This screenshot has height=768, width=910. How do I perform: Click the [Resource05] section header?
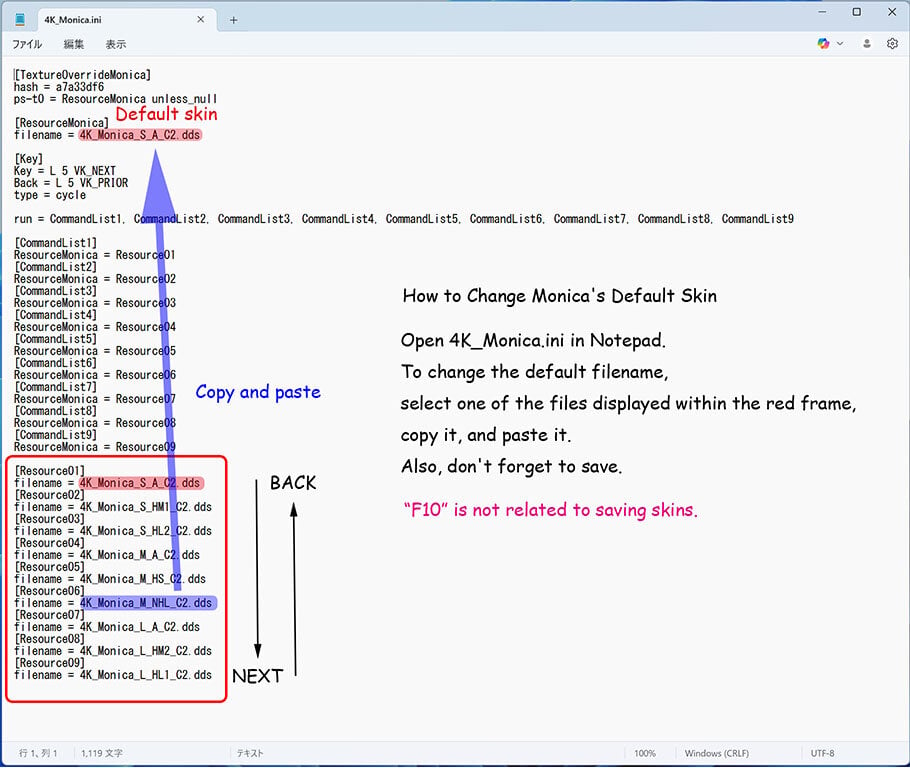(x=49, y=567)
